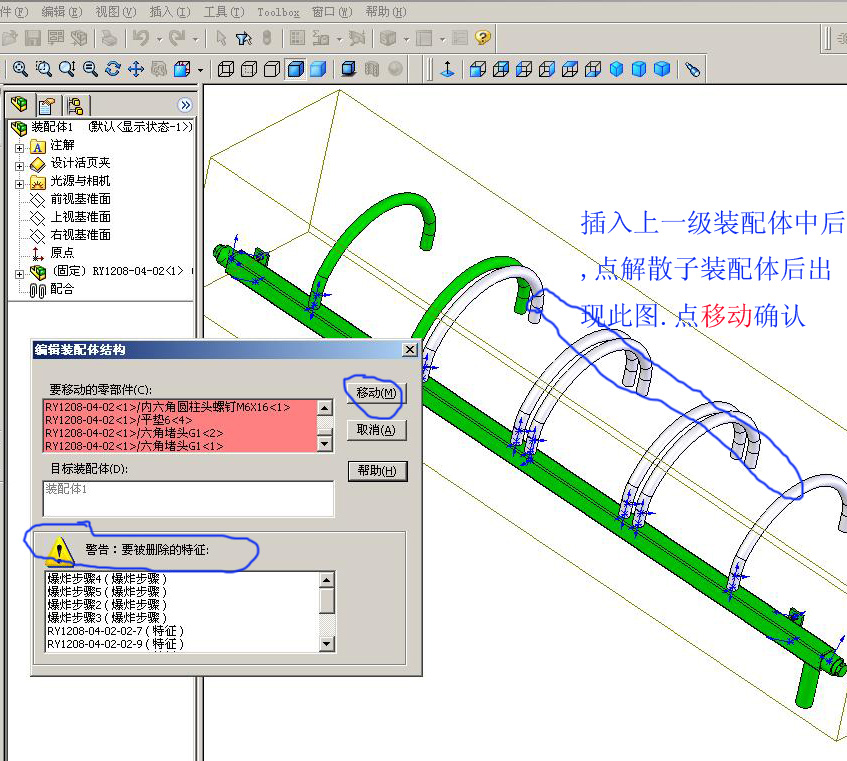Switch to the Top view
This screenshot has width=847, height=761.
(570, 69)
